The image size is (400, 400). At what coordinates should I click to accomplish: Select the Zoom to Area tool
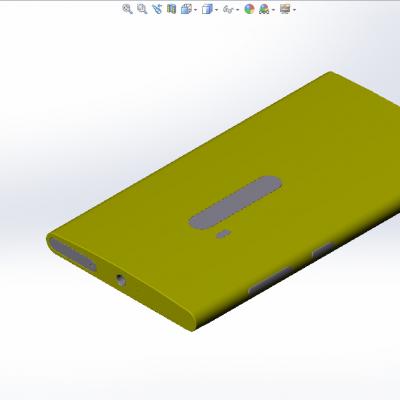(142, 9)
